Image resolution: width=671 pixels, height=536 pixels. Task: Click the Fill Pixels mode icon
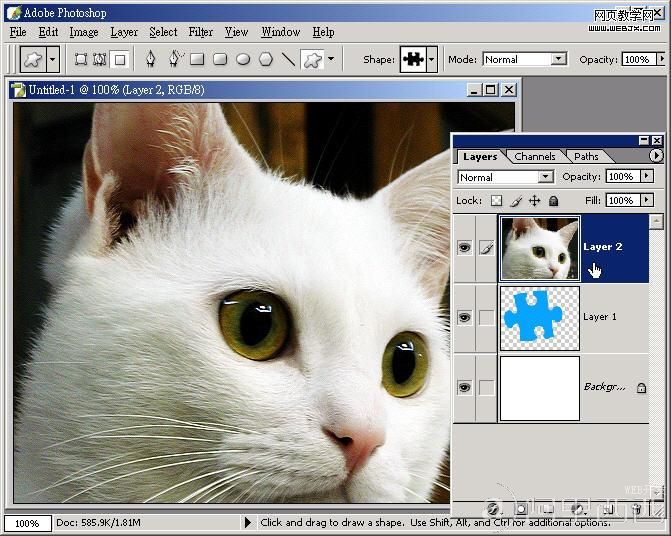coord(120,59)
